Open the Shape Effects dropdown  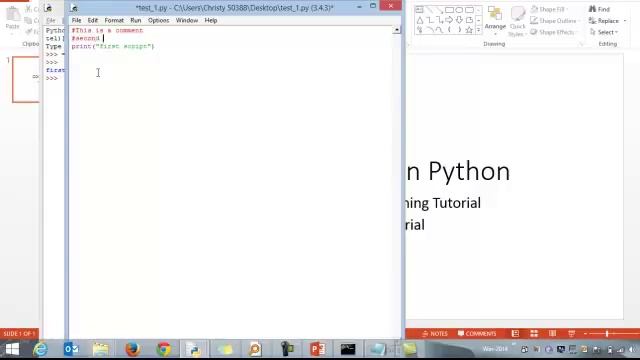555,32
